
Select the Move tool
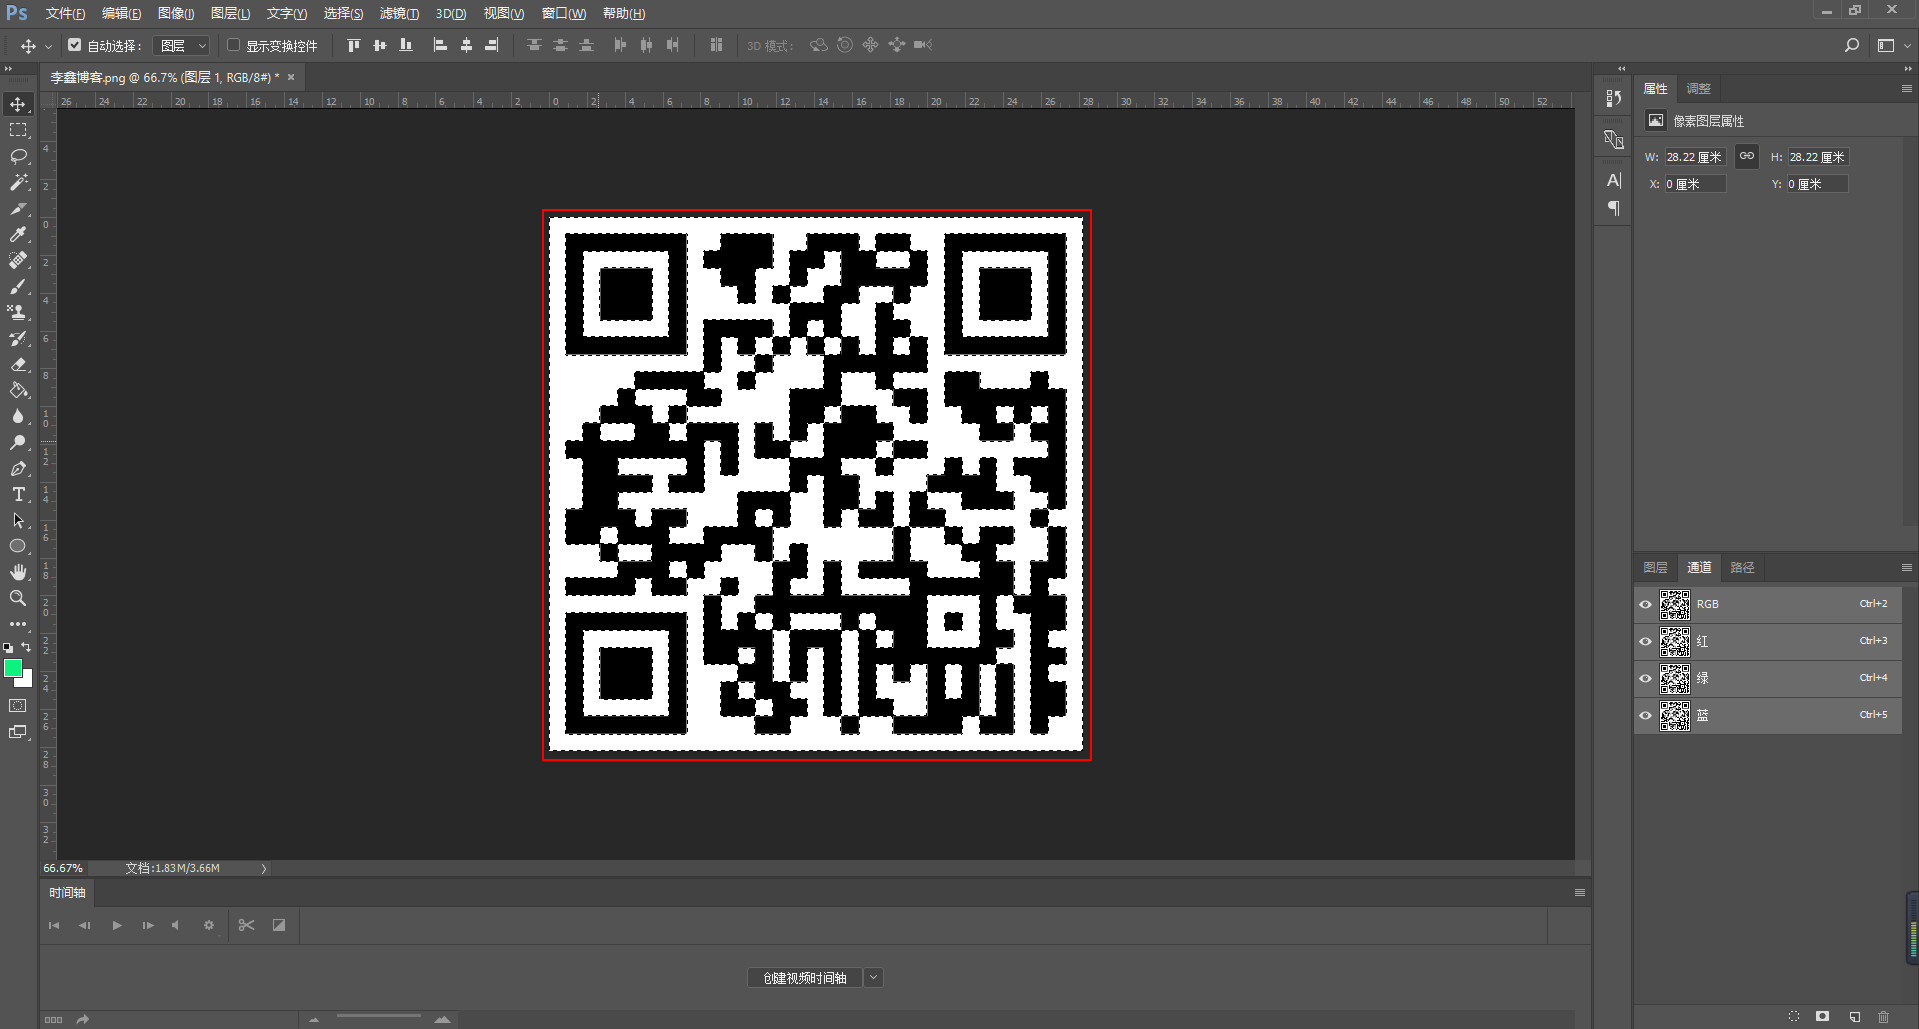pos(18,104)
